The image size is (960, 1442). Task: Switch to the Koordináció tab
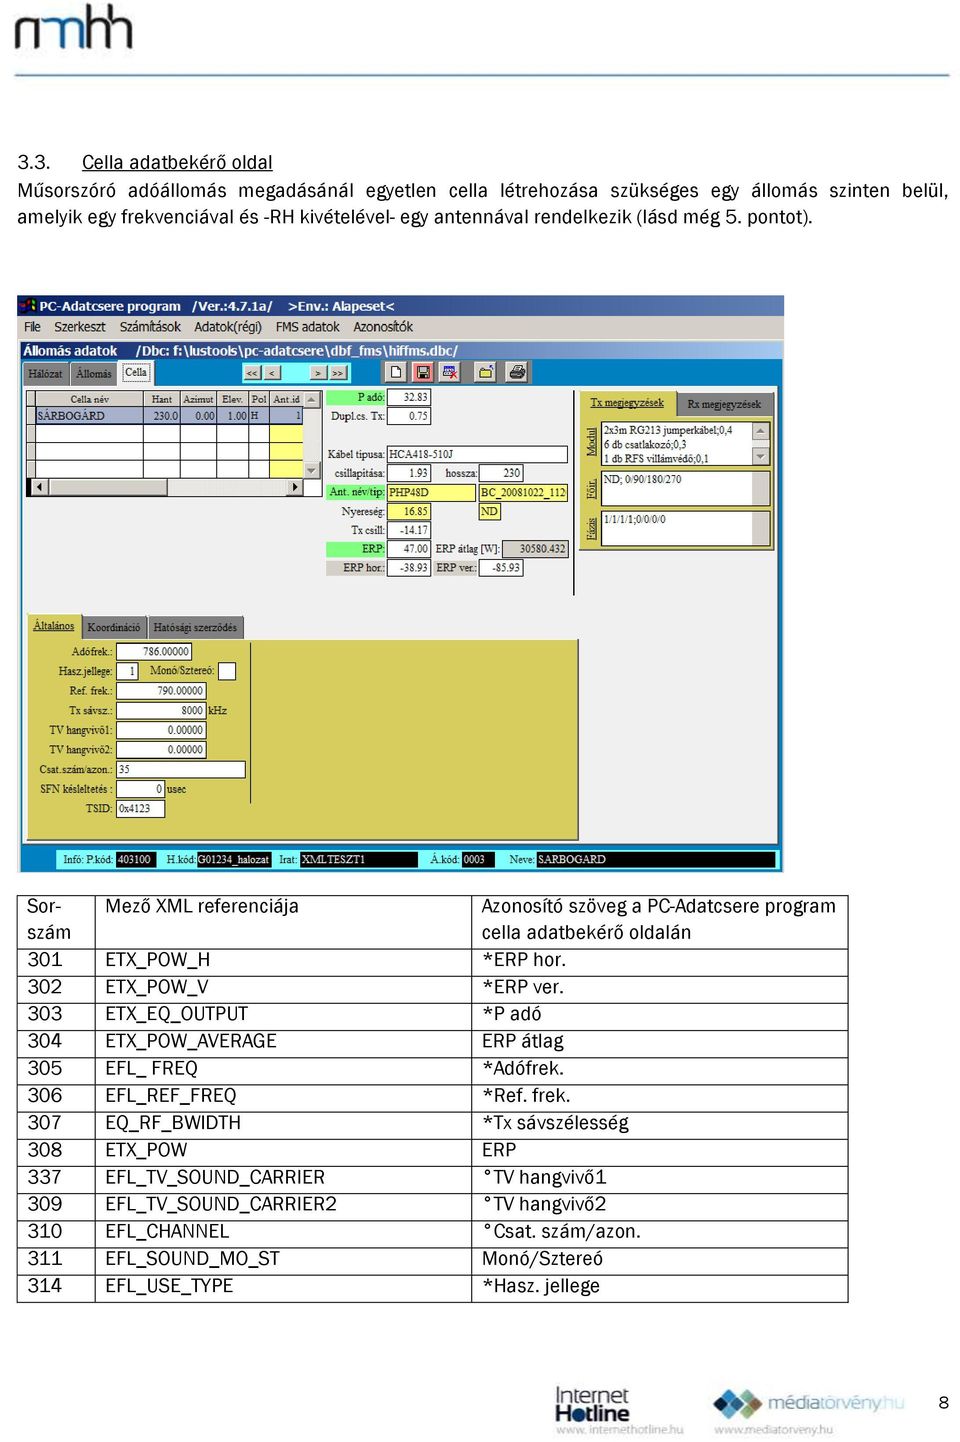click(x=114, y=628)
